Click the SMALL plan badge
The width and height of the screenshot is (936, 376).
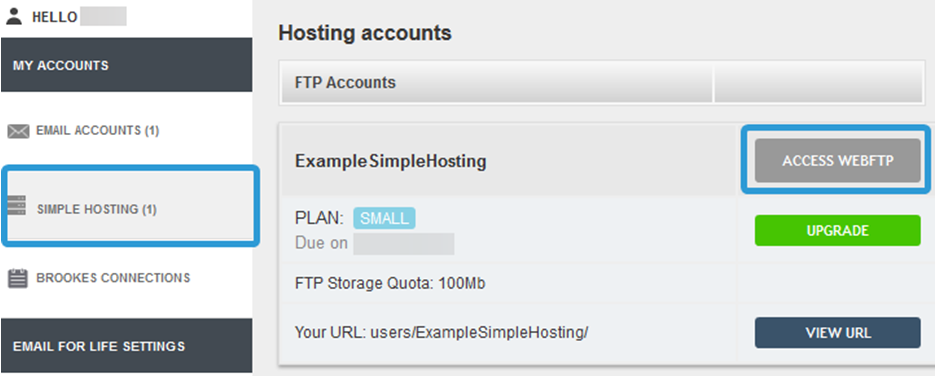[x=384, y=218]
